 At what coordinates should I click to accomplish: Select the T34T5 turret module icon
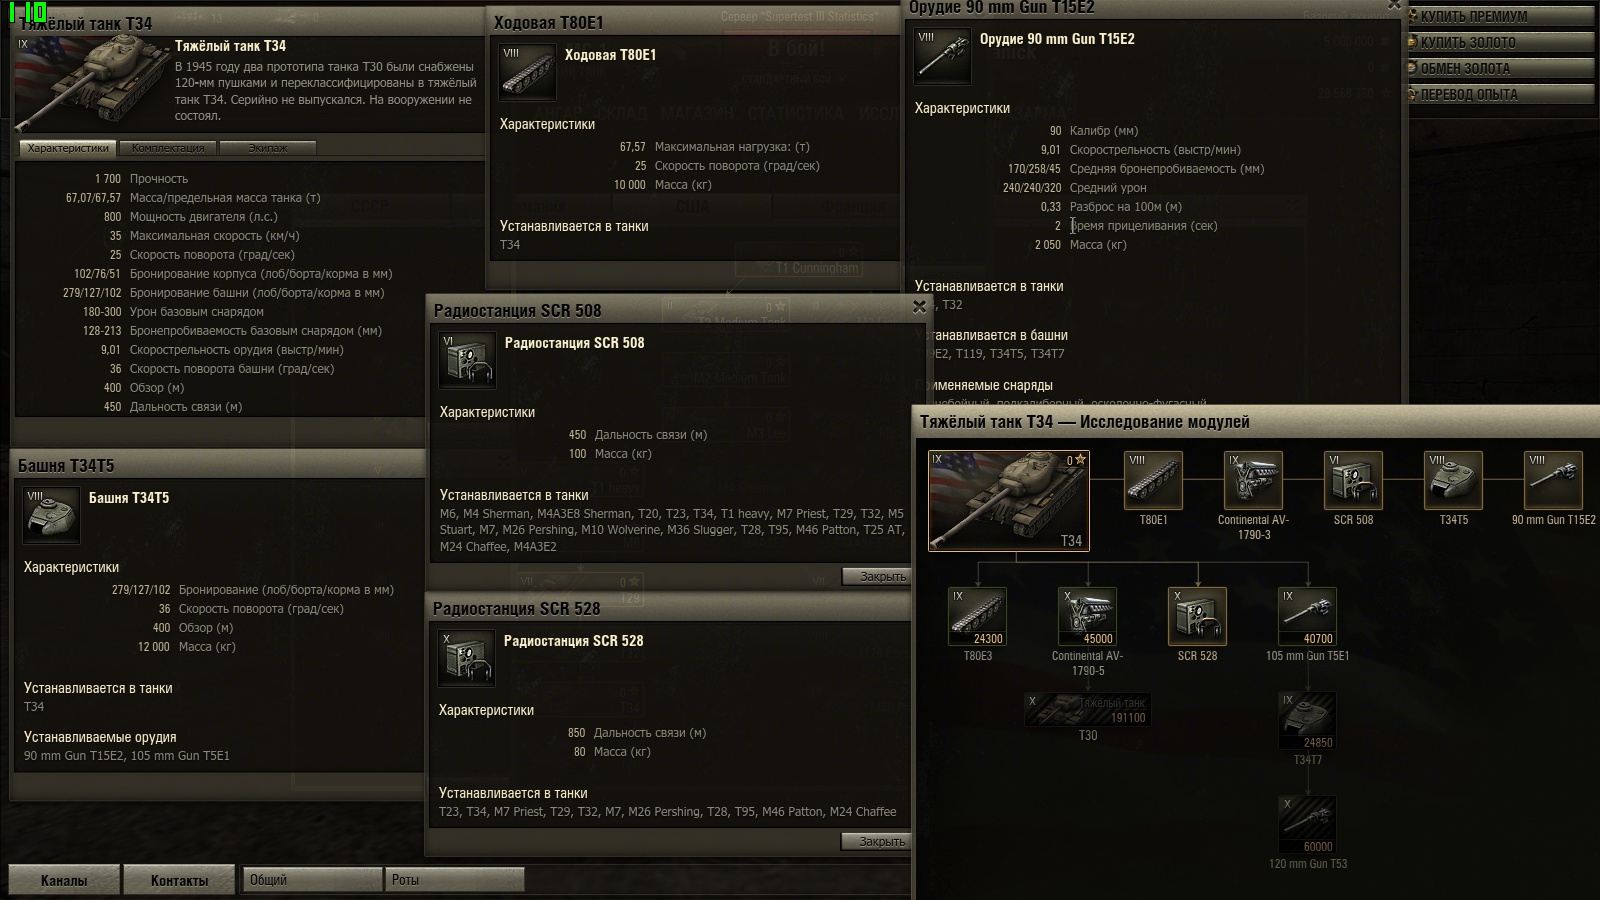[x=1453, y=481]
